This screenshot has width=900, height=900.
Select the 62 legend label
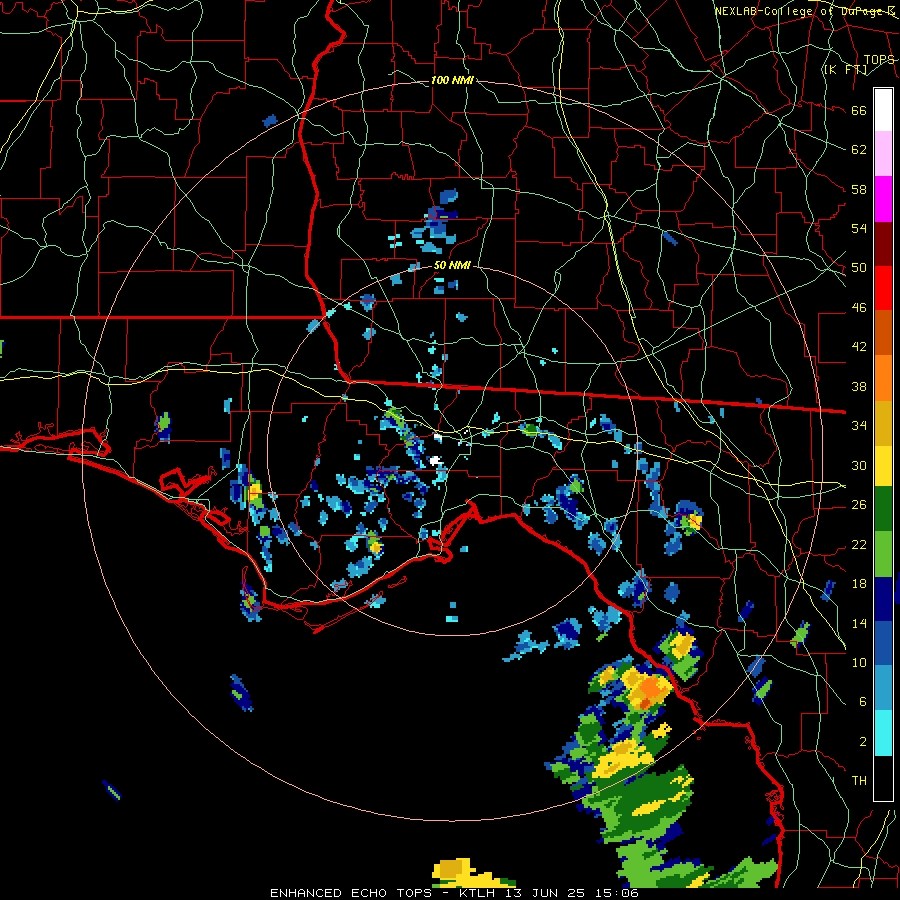tap(859, 150)
